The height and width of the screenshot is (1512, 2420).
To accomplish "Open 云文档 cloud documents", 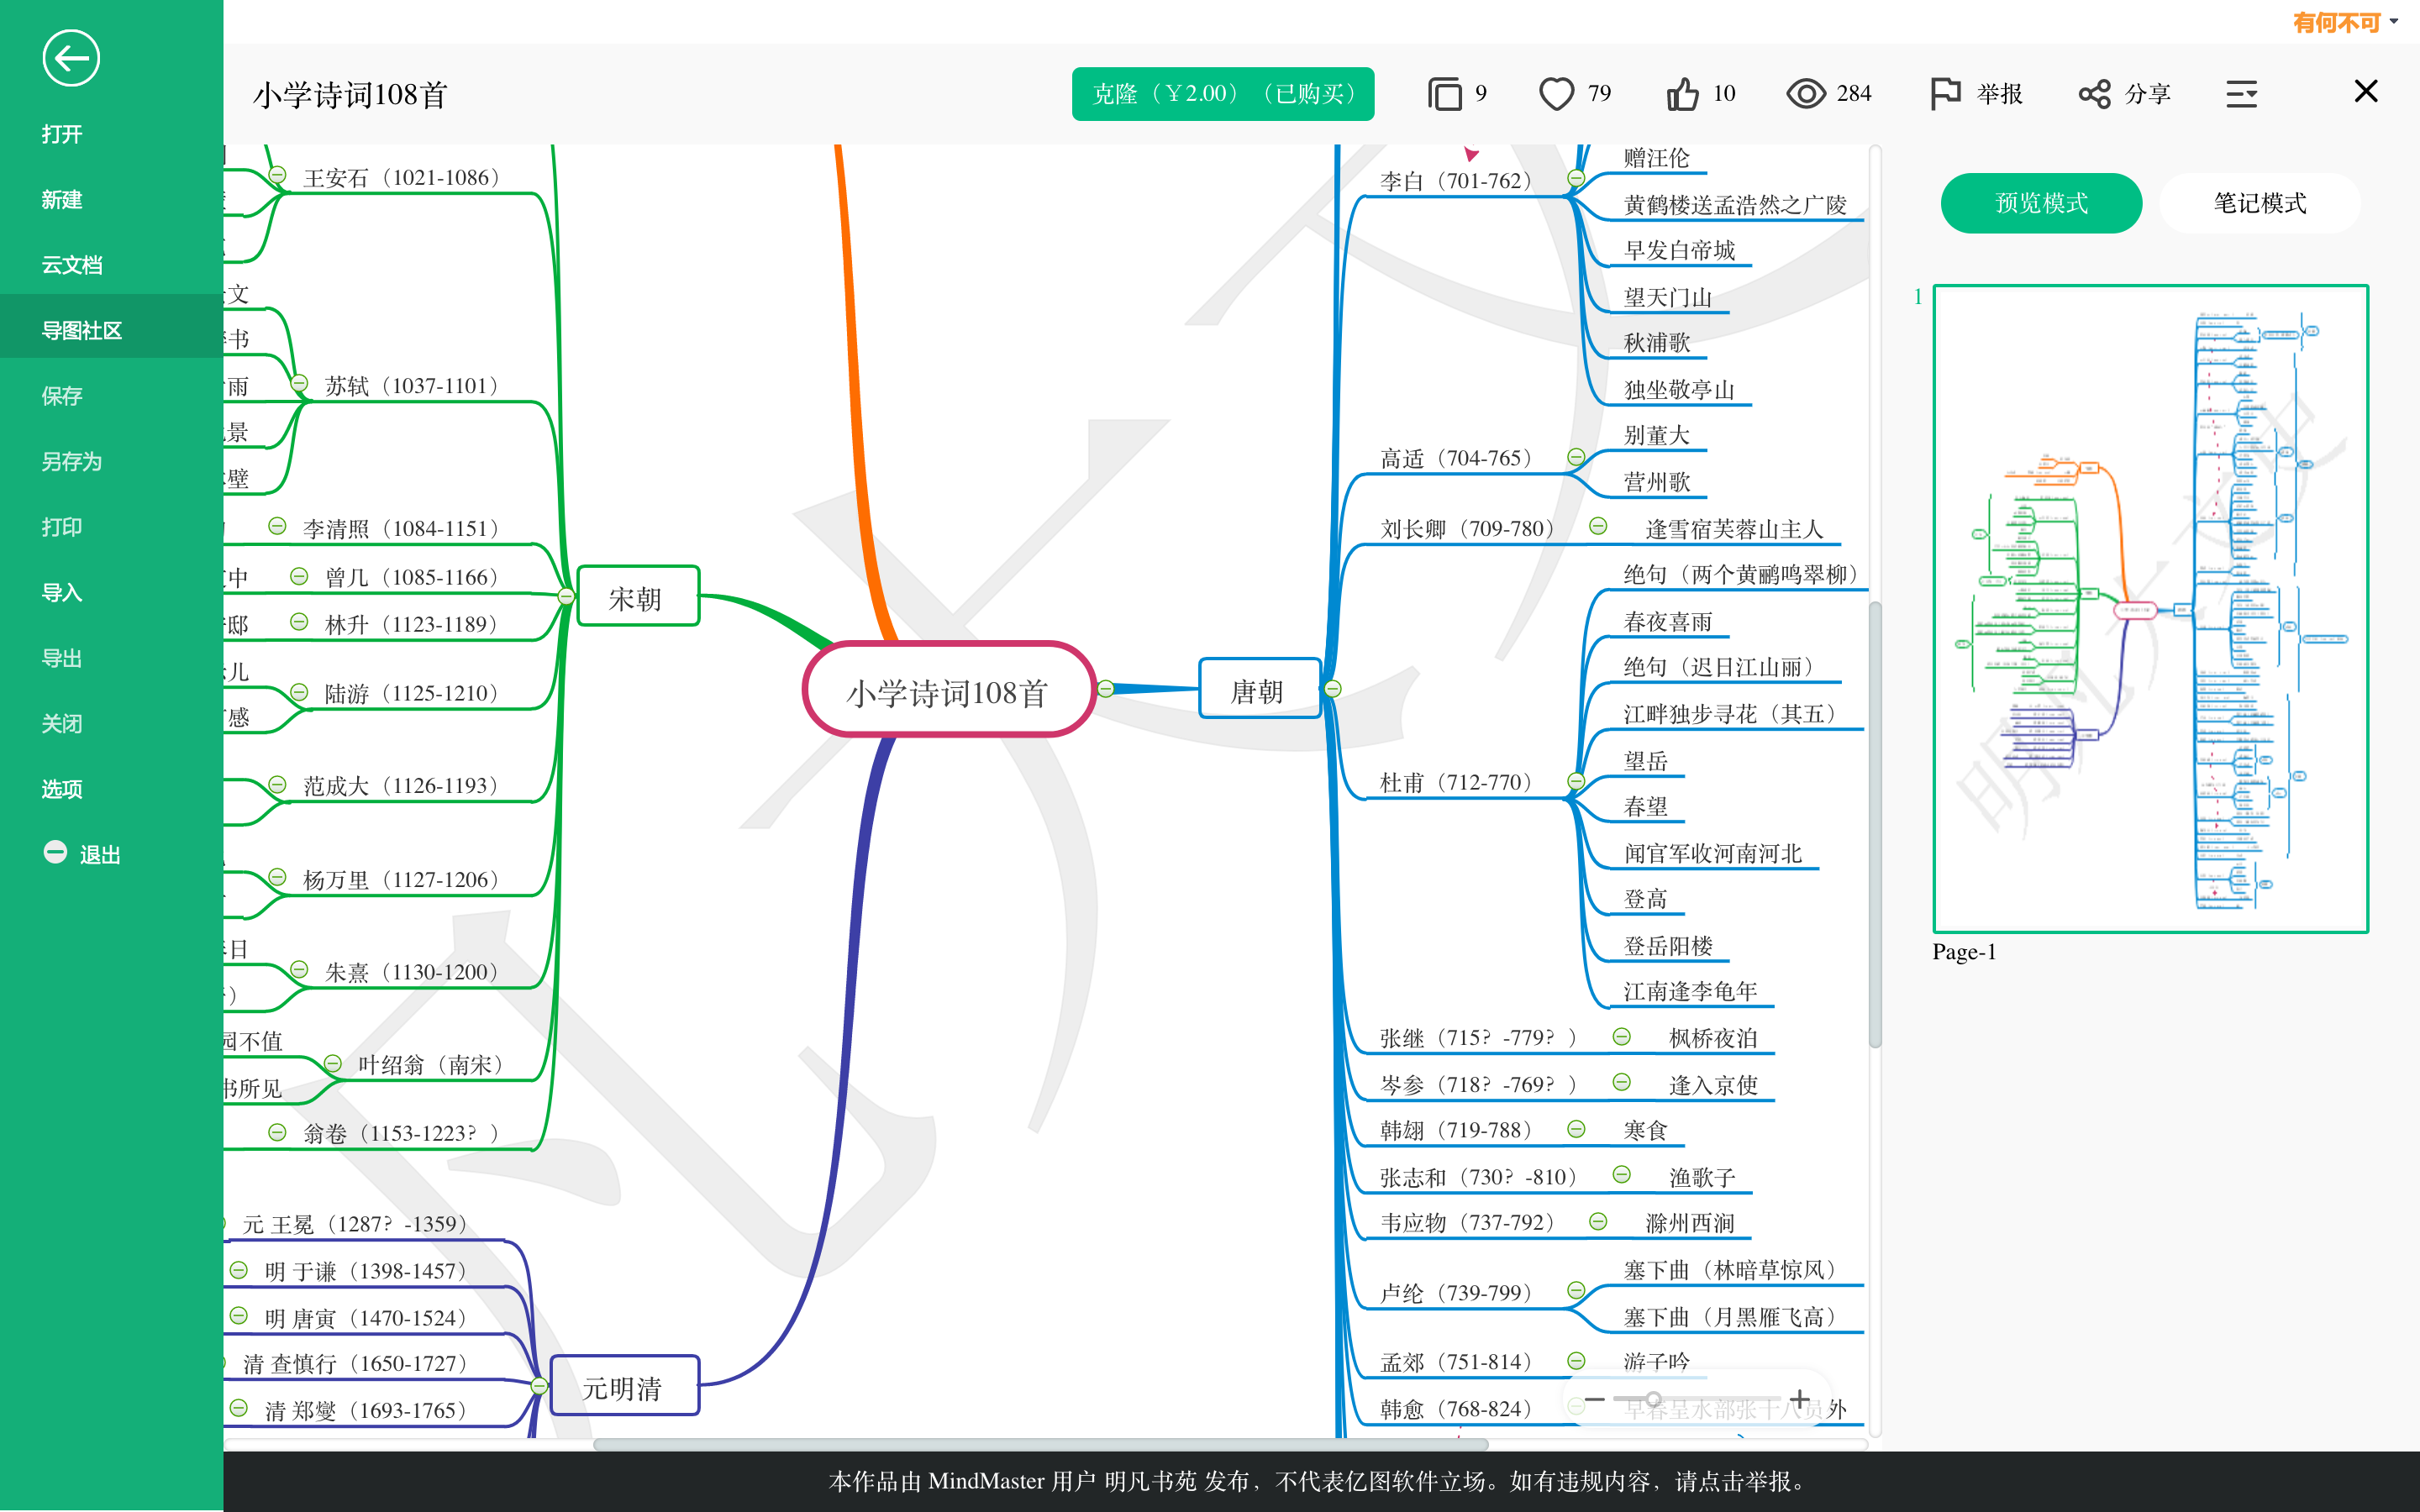I will (x=72, y=265).
